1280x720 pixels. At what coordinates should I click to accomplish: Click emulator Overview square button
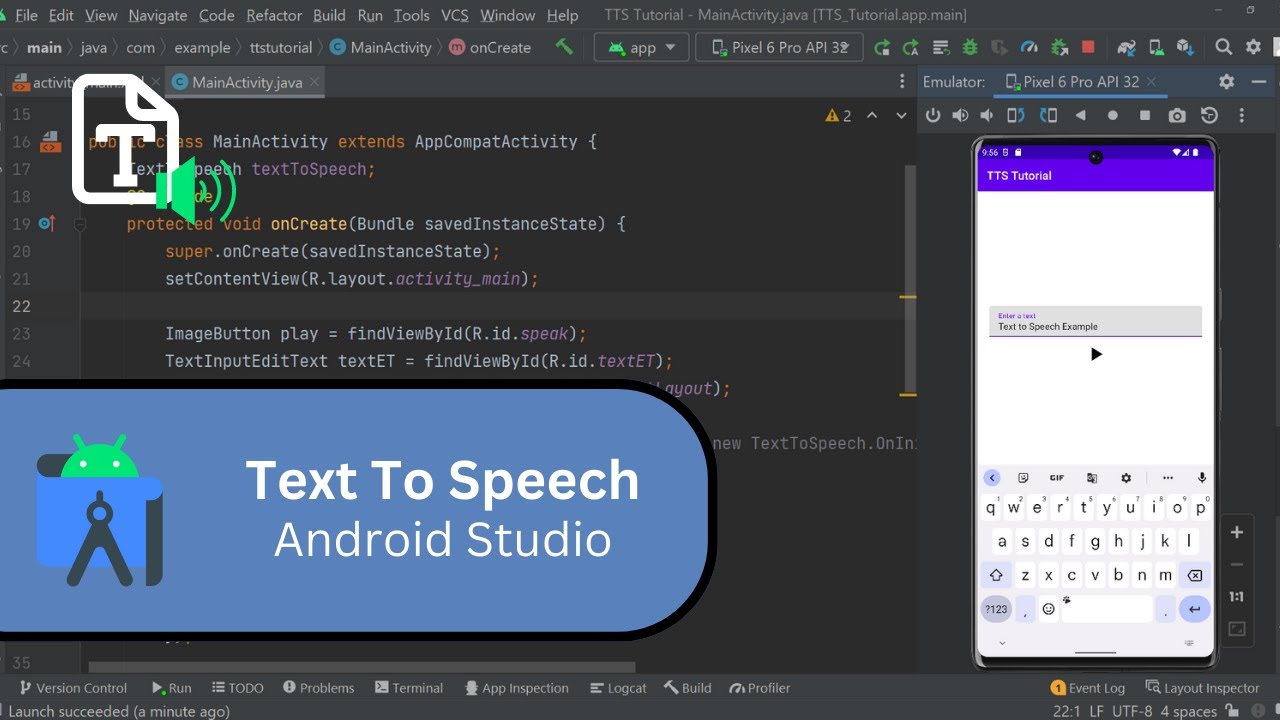[x=1144, y=115]
